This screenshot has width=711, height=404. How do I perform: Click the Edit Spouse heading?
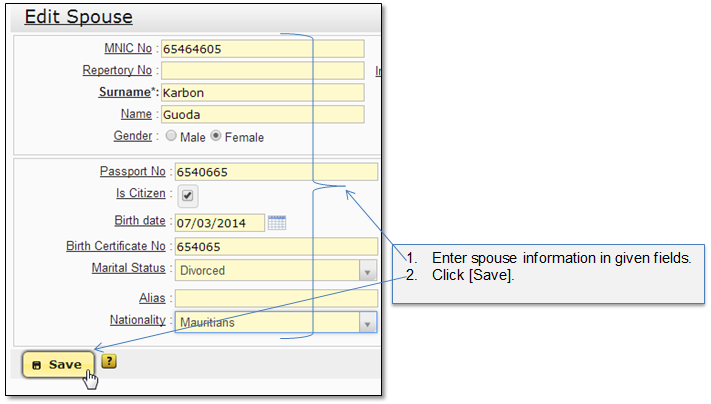[x=78, y=17]
